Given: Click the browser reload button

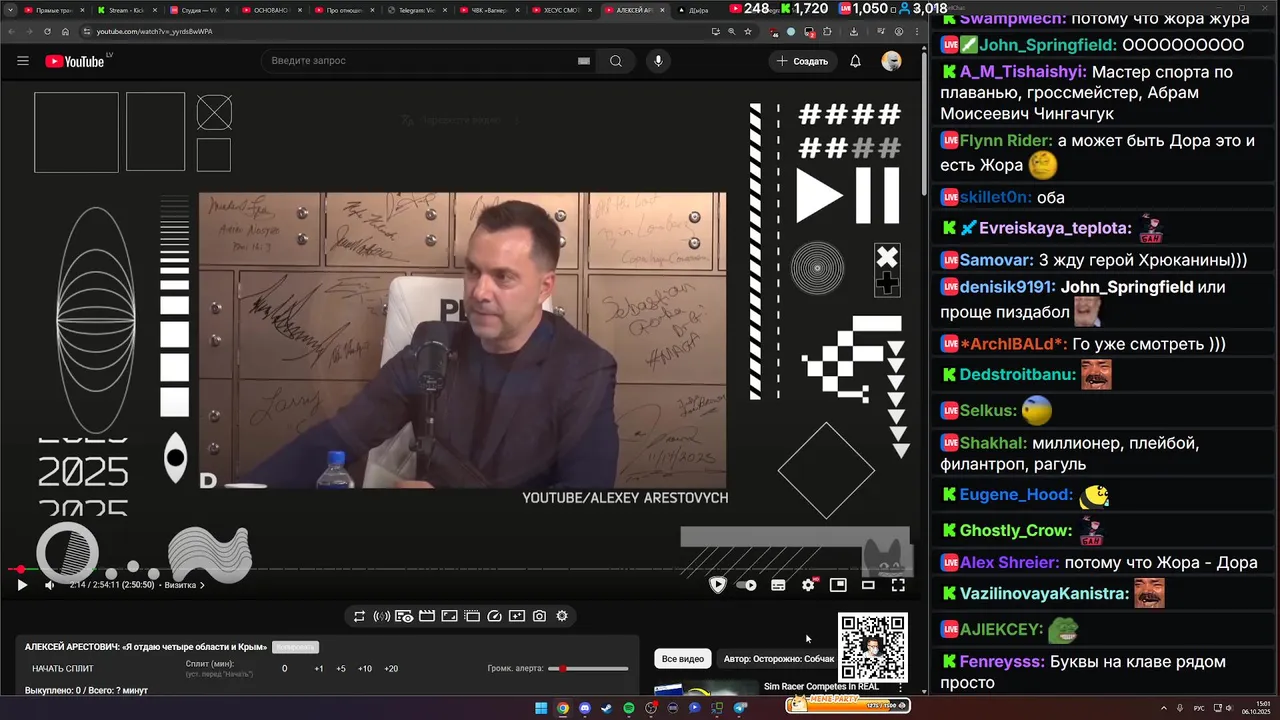Looking at the screenshot, I should click(47, 31).
